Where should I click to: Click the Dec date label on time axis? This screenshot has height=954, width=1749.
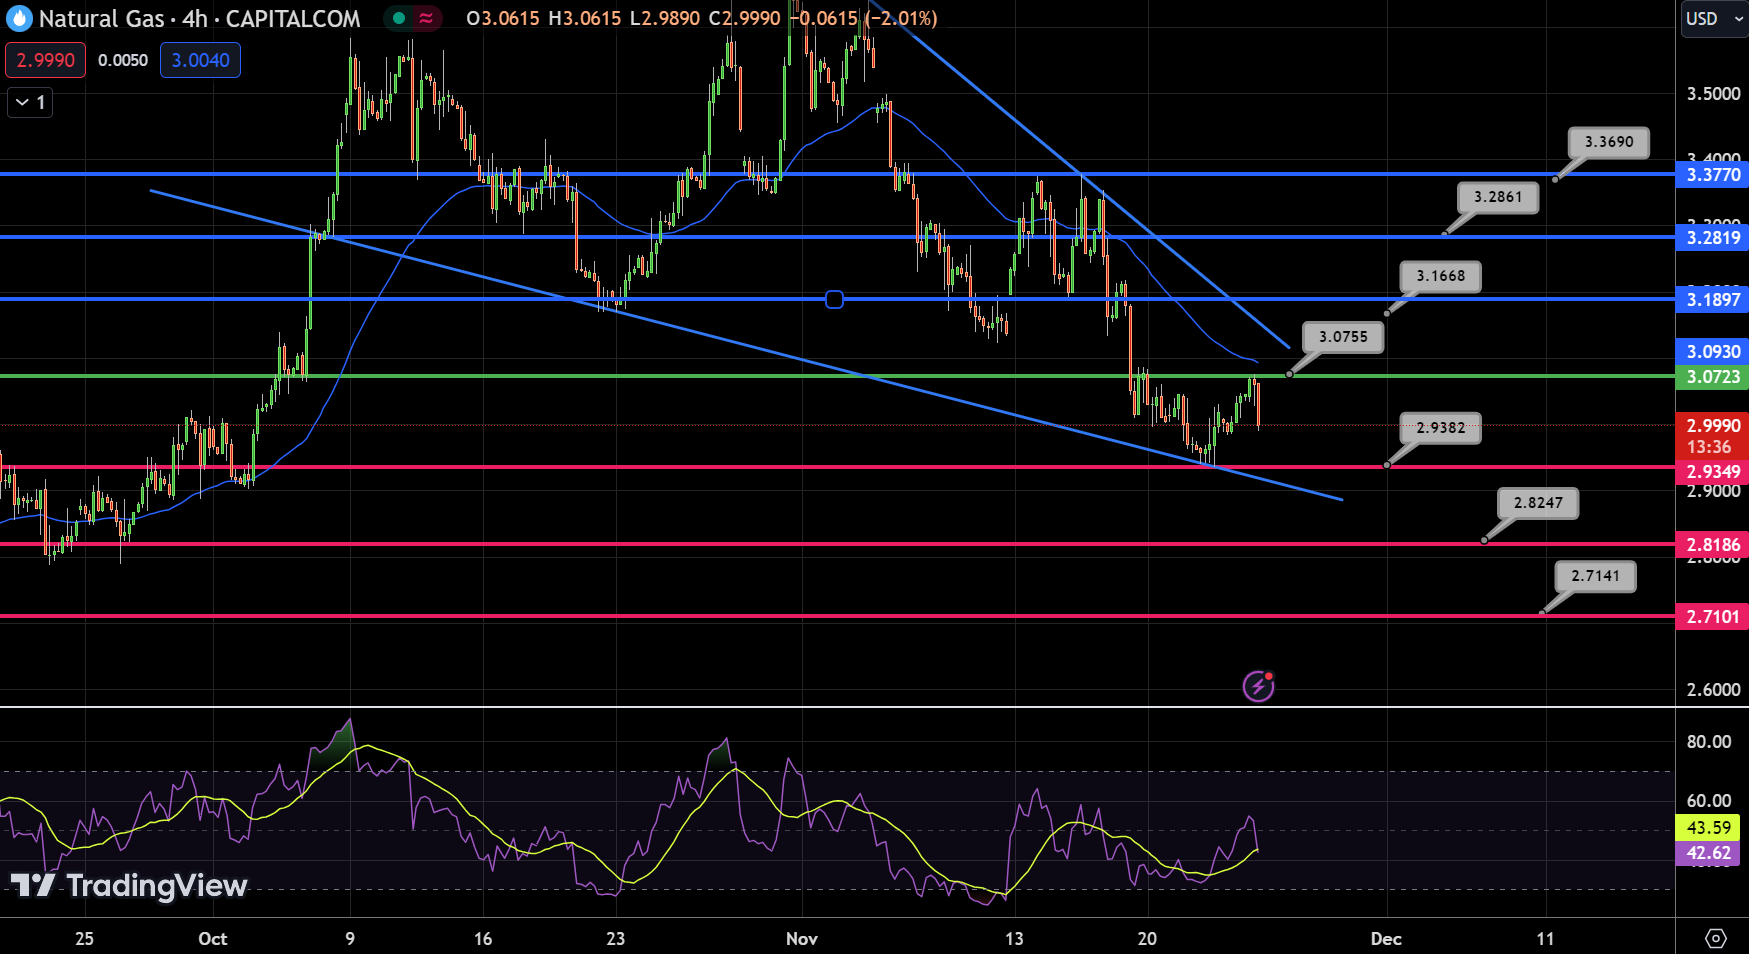[1386, 939]
